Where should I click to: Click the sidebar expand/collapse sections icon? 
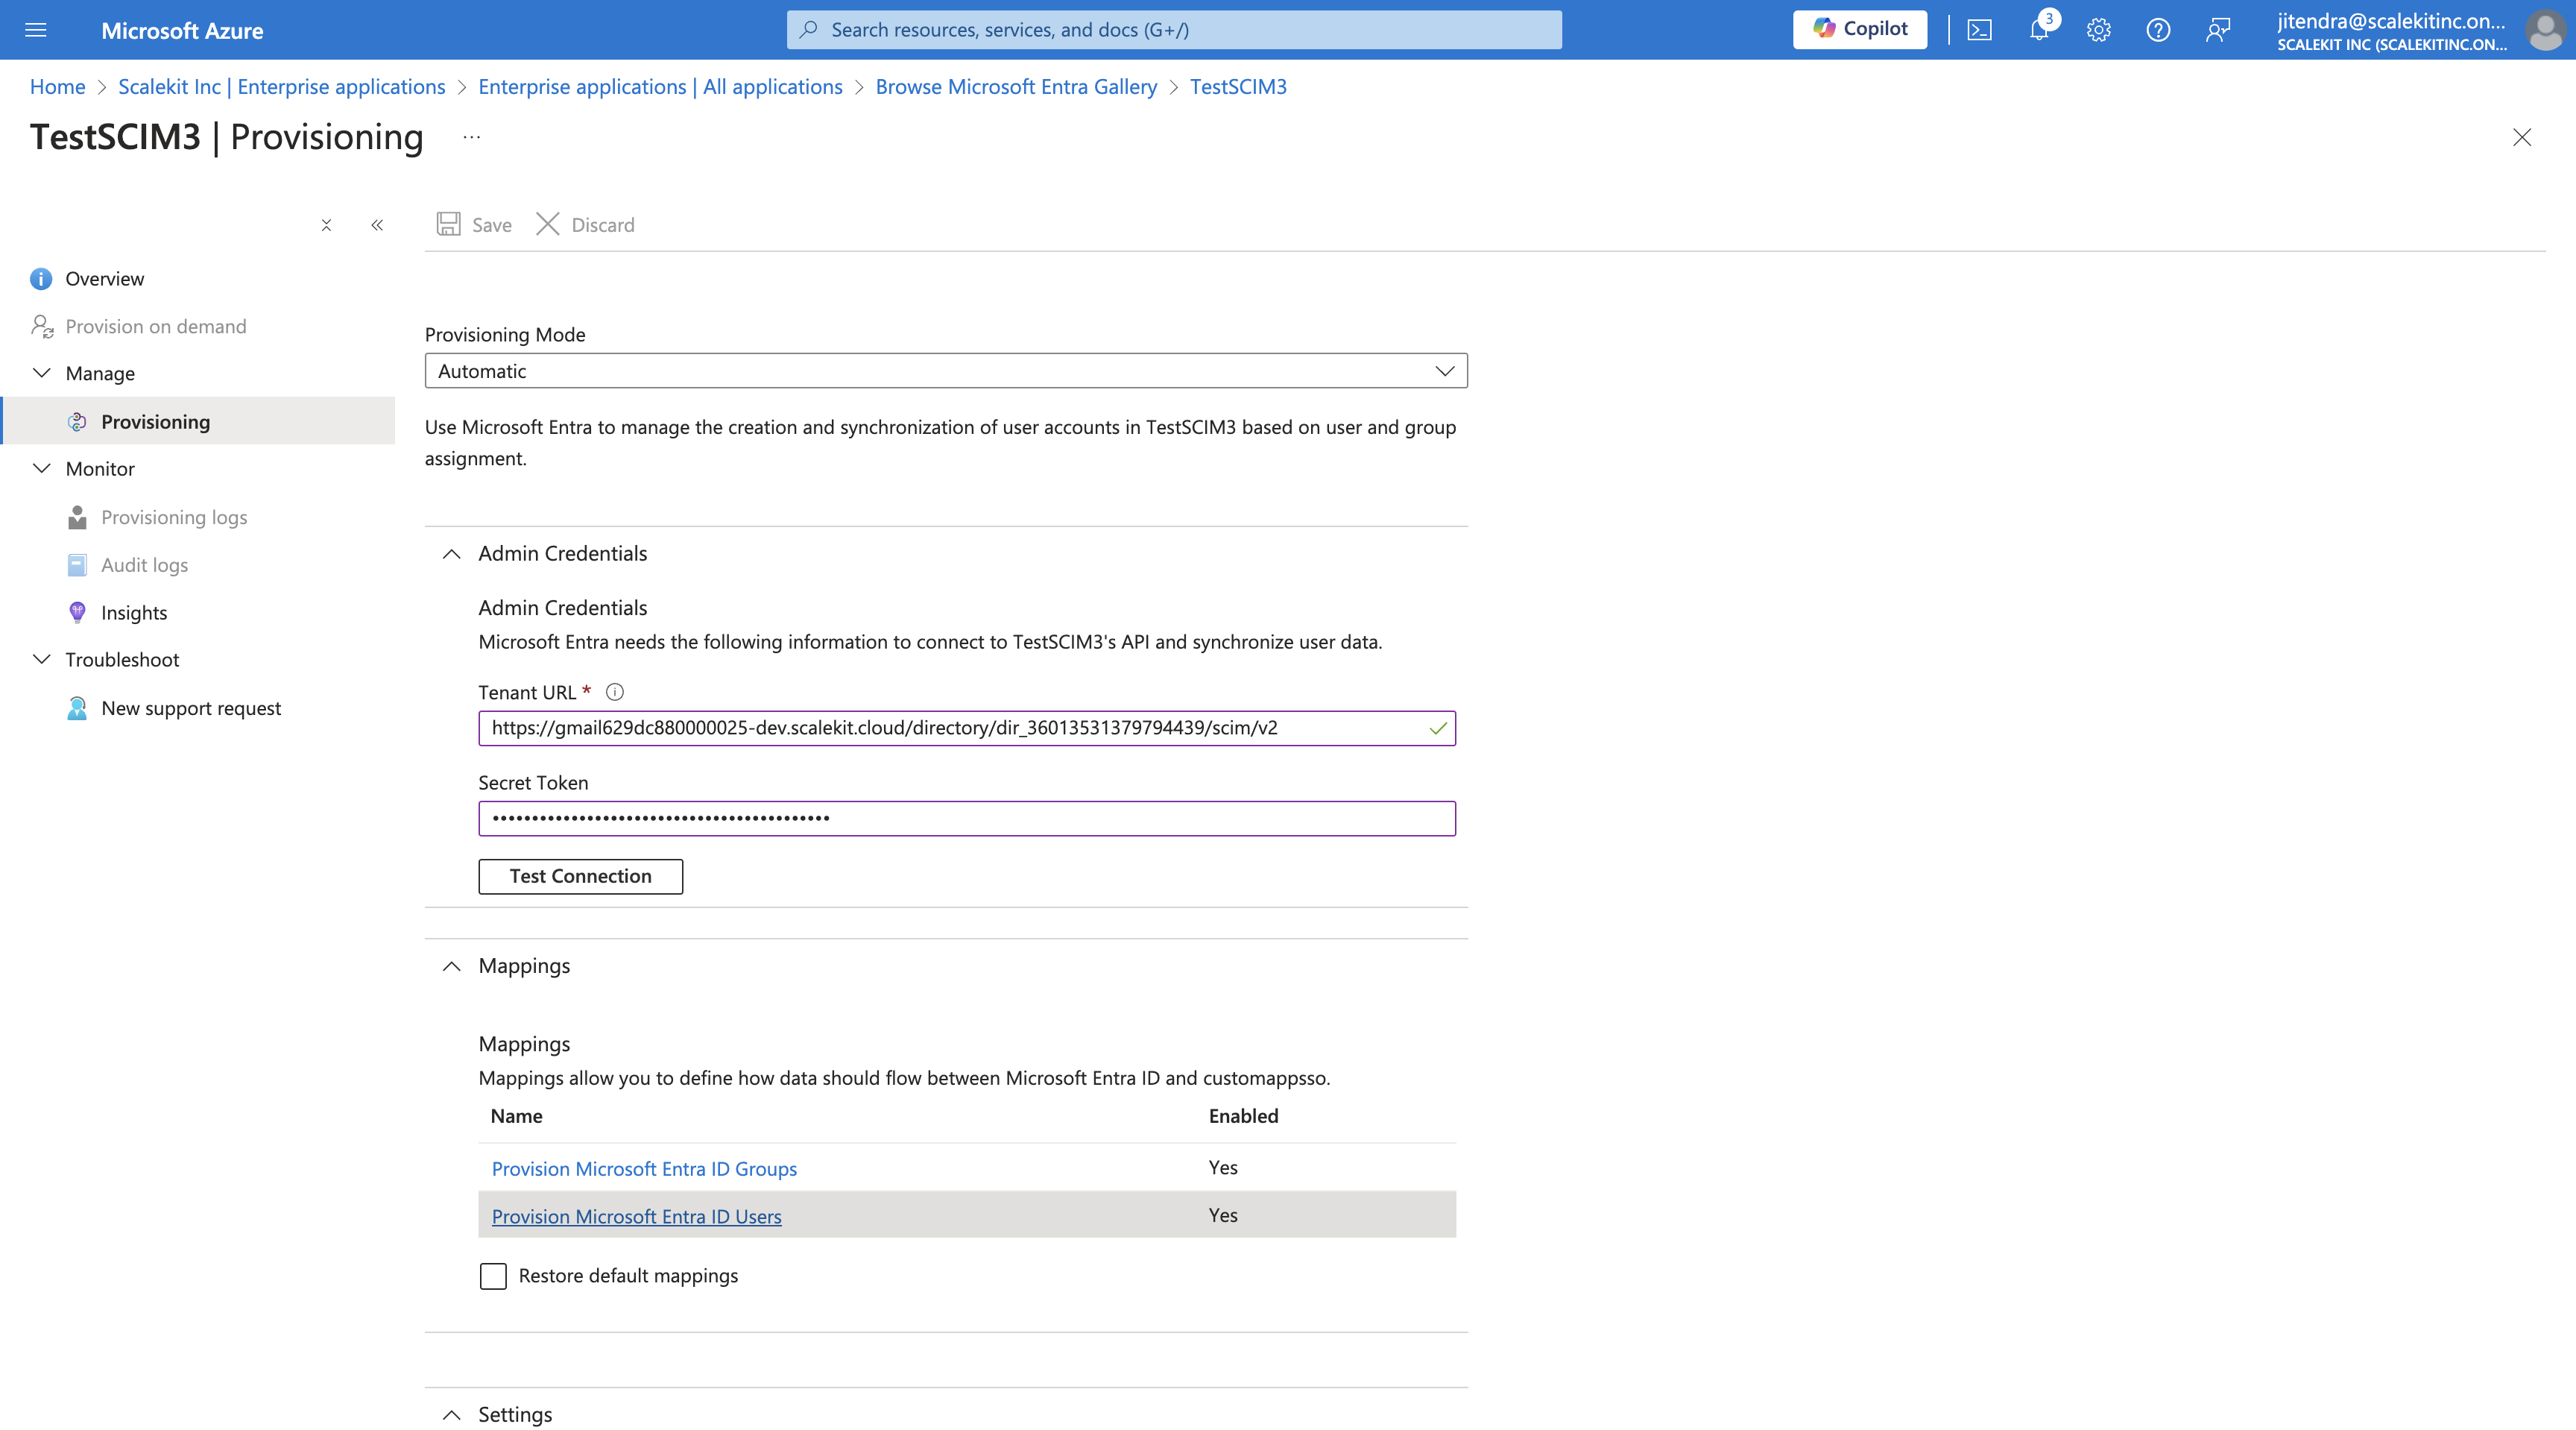pyautogui.click(x=326, y=225)
